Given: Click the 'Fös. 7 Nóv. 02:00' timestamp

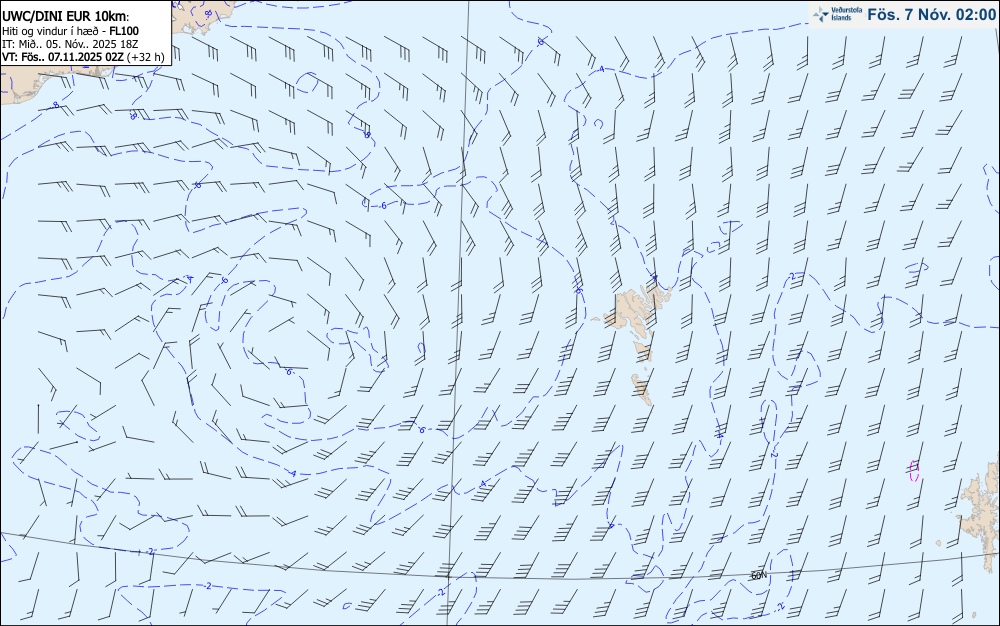Looking at the screenshot, I should click(x=932, y=15).
